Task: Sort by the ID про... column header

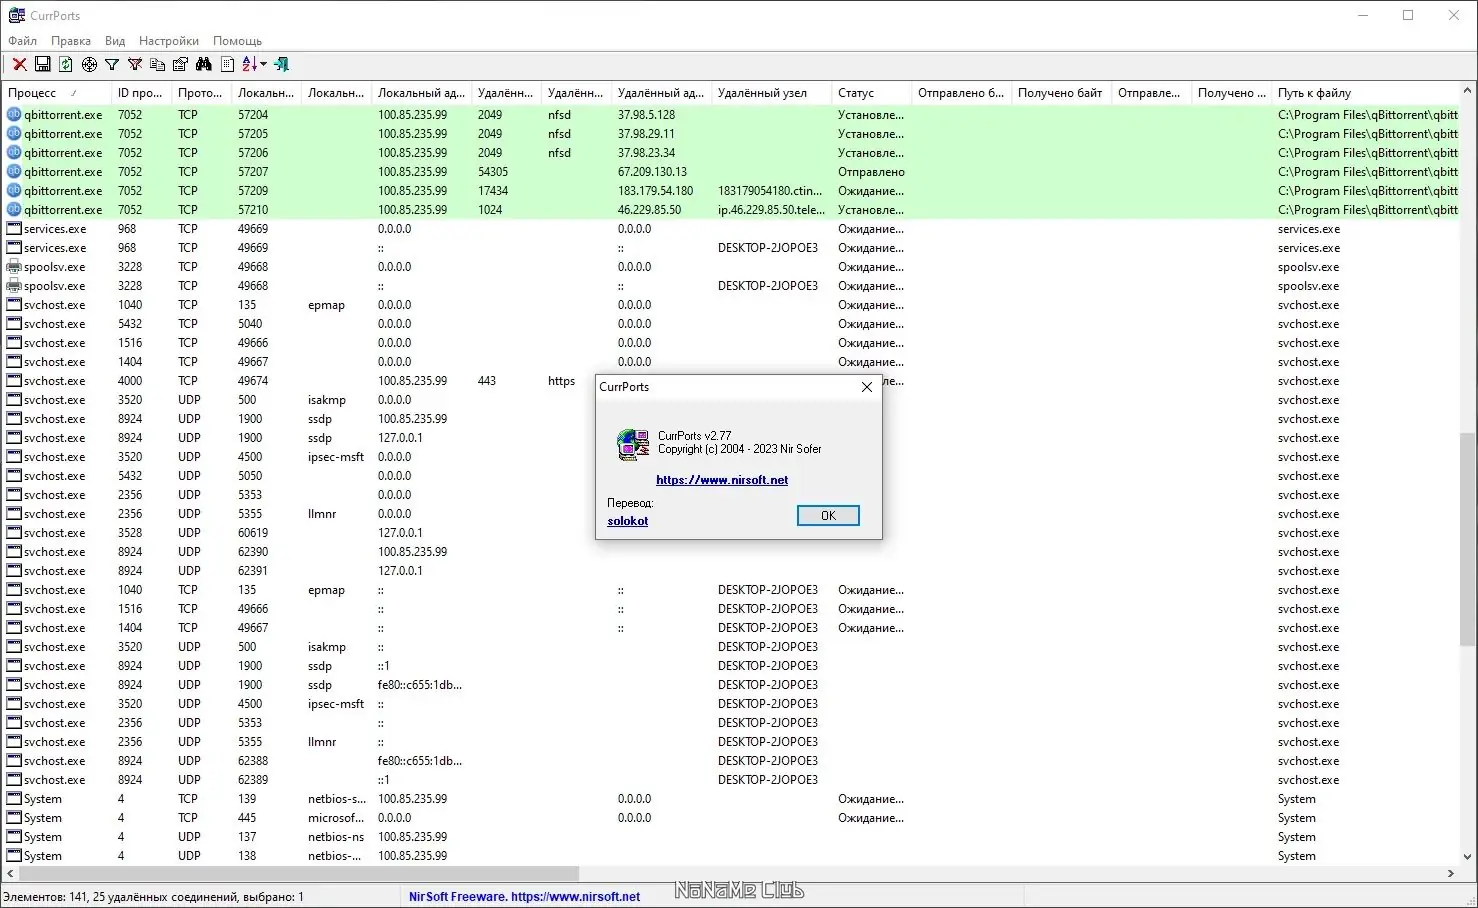Action: (141, 93)
